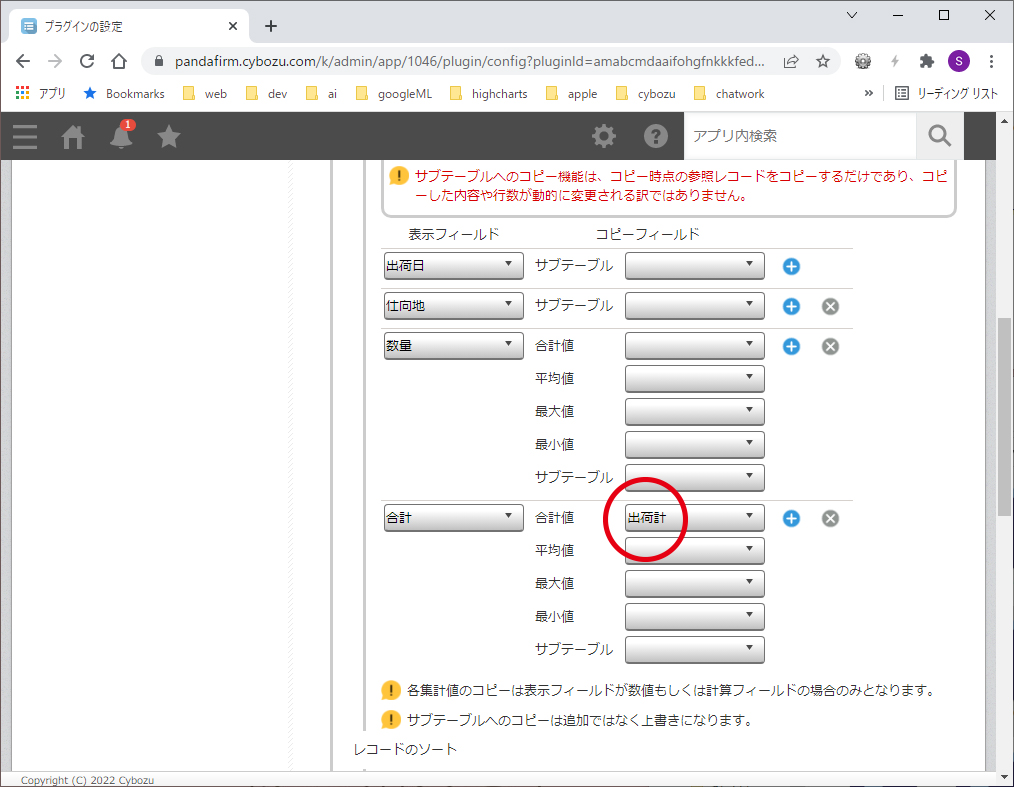Close the プラグインの設定 tab
The width and height of the screenshot is (1014, 787).
pyautogui.click(x=233, y=27)
